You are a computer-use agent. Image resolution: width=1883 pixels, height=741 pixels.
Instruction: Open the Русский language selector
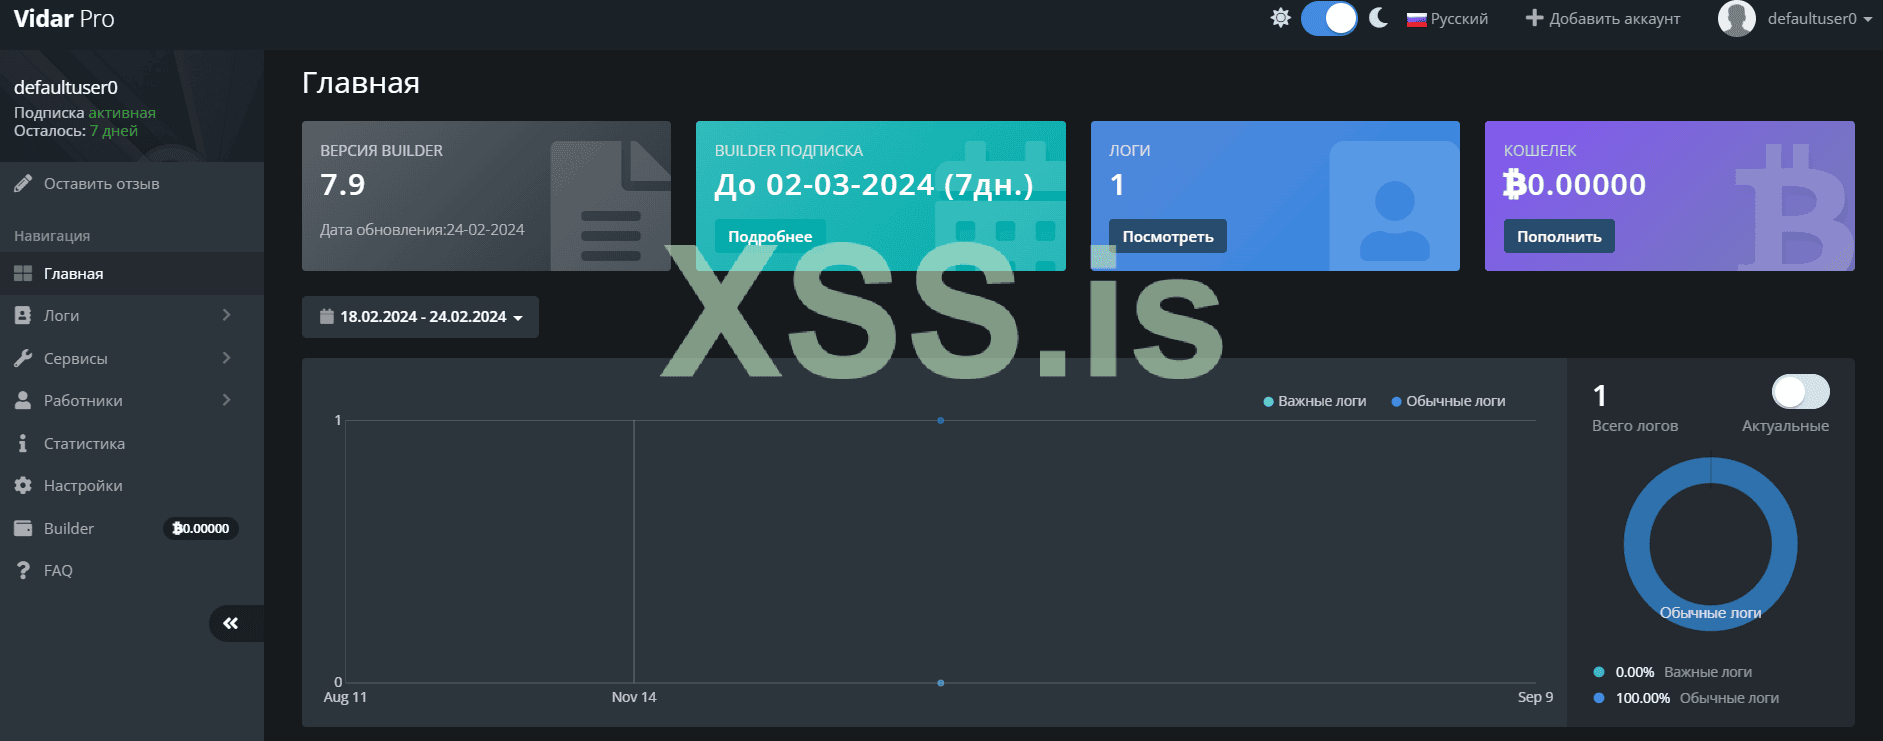coord(1447,19)
